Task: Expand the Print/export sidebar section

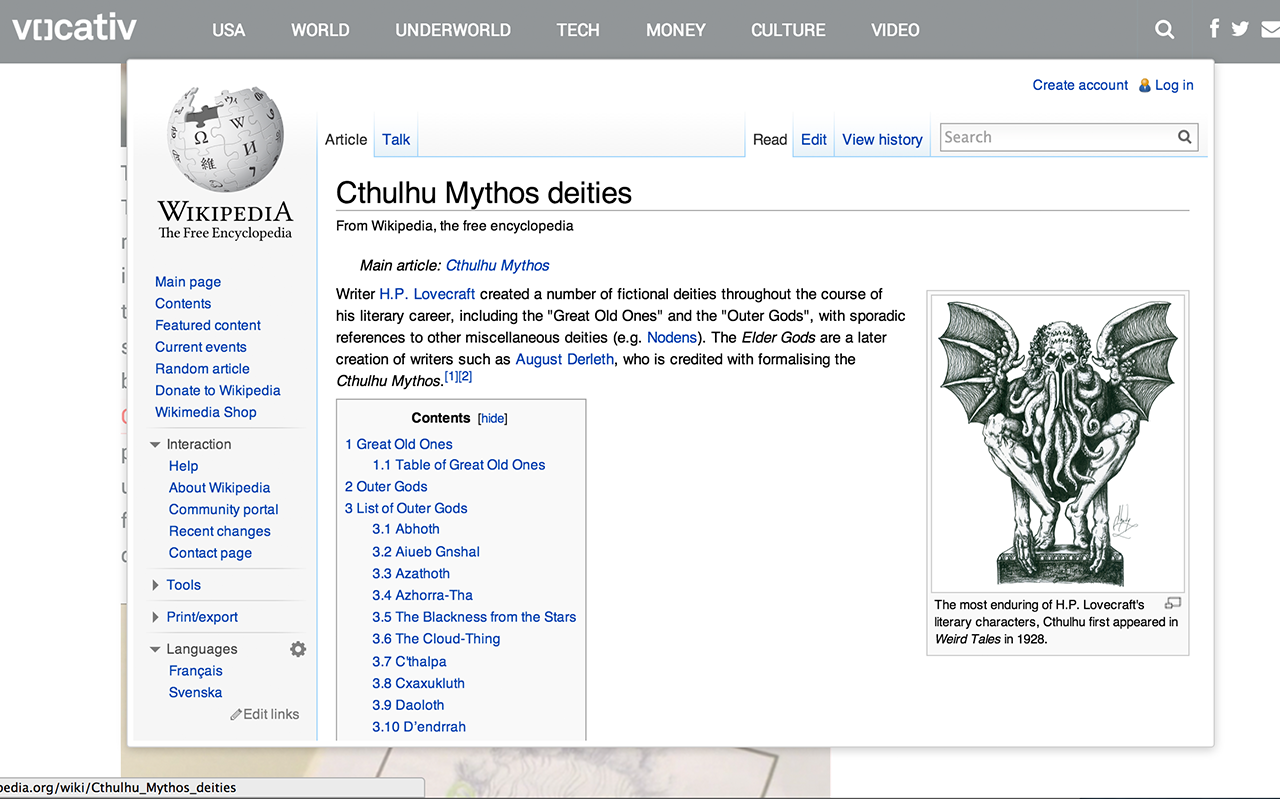Action: pyautogui.click(x=155, y=617)
